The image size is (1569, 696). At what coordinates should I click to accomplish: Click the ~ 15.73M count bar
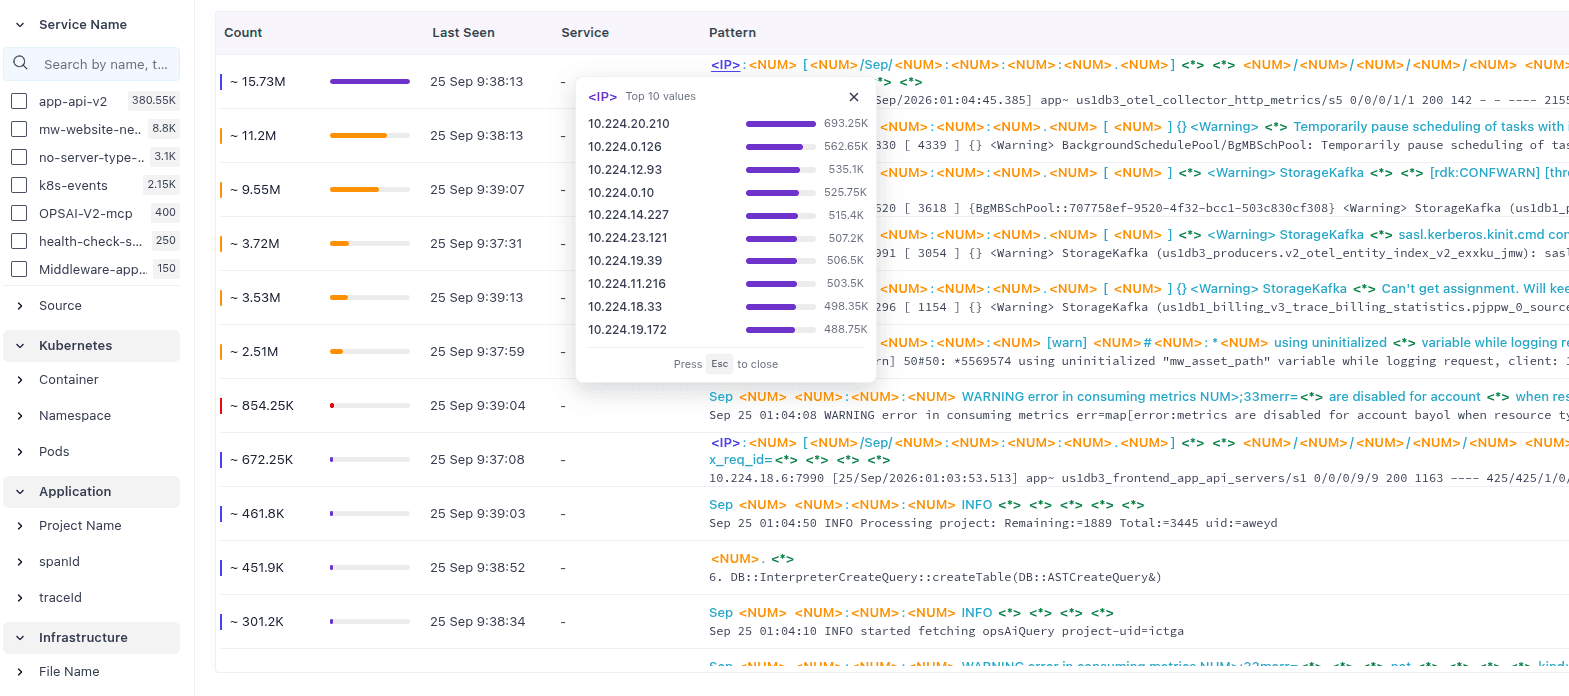pyautogui.click(x=370, y=82)
